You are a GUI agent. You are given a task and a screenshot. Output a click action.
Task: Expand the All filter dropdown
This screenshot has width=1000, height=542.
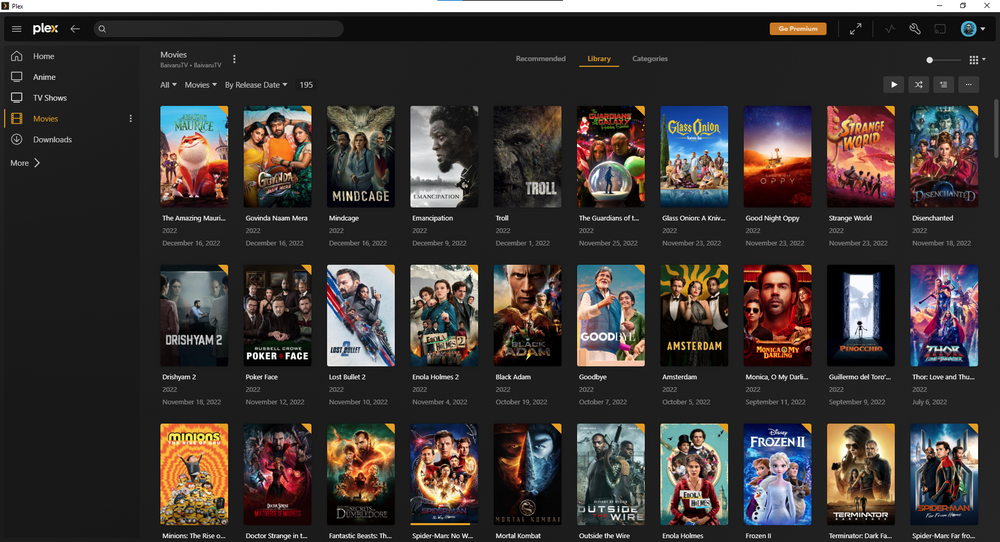click(169, 85)
